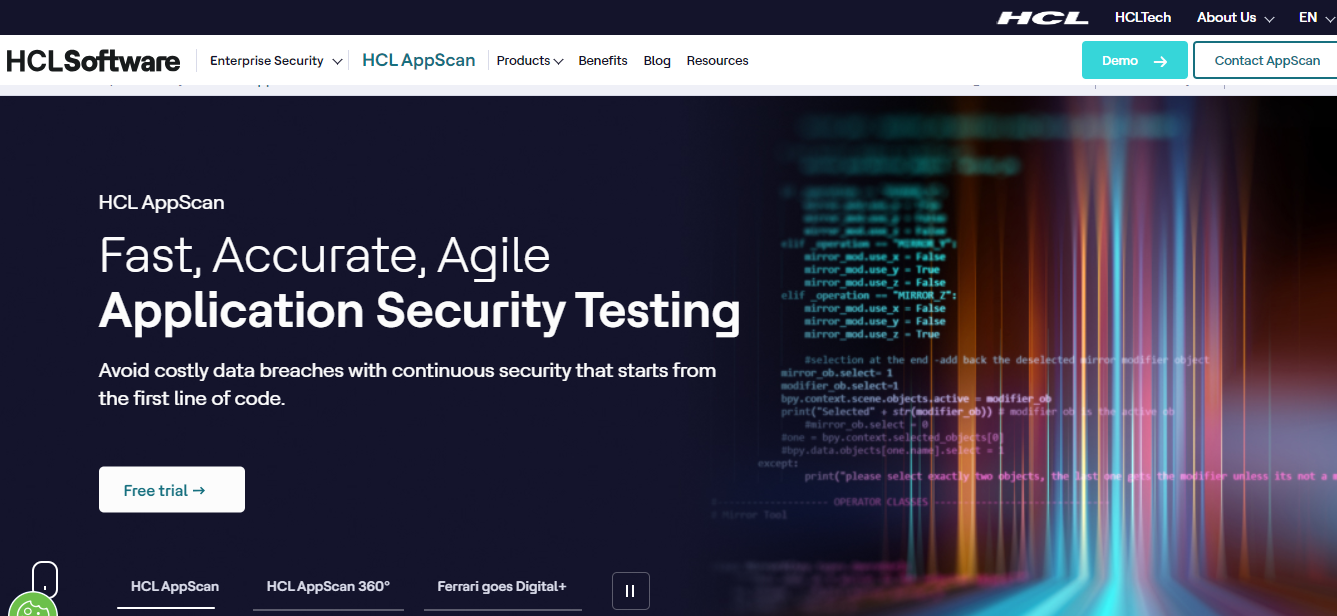
Task: Open the Resources menu item
Action: pyautogui.click(x=717, y=61)
